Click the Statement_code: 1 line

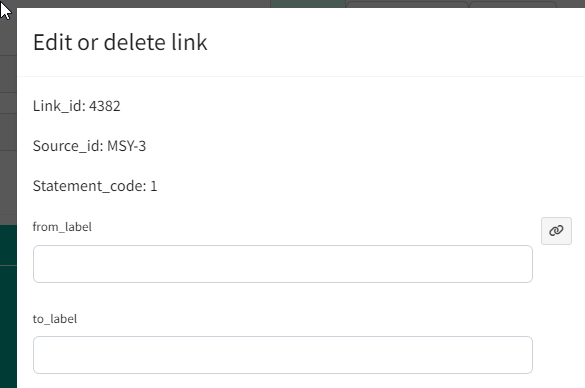coord(95,186)
